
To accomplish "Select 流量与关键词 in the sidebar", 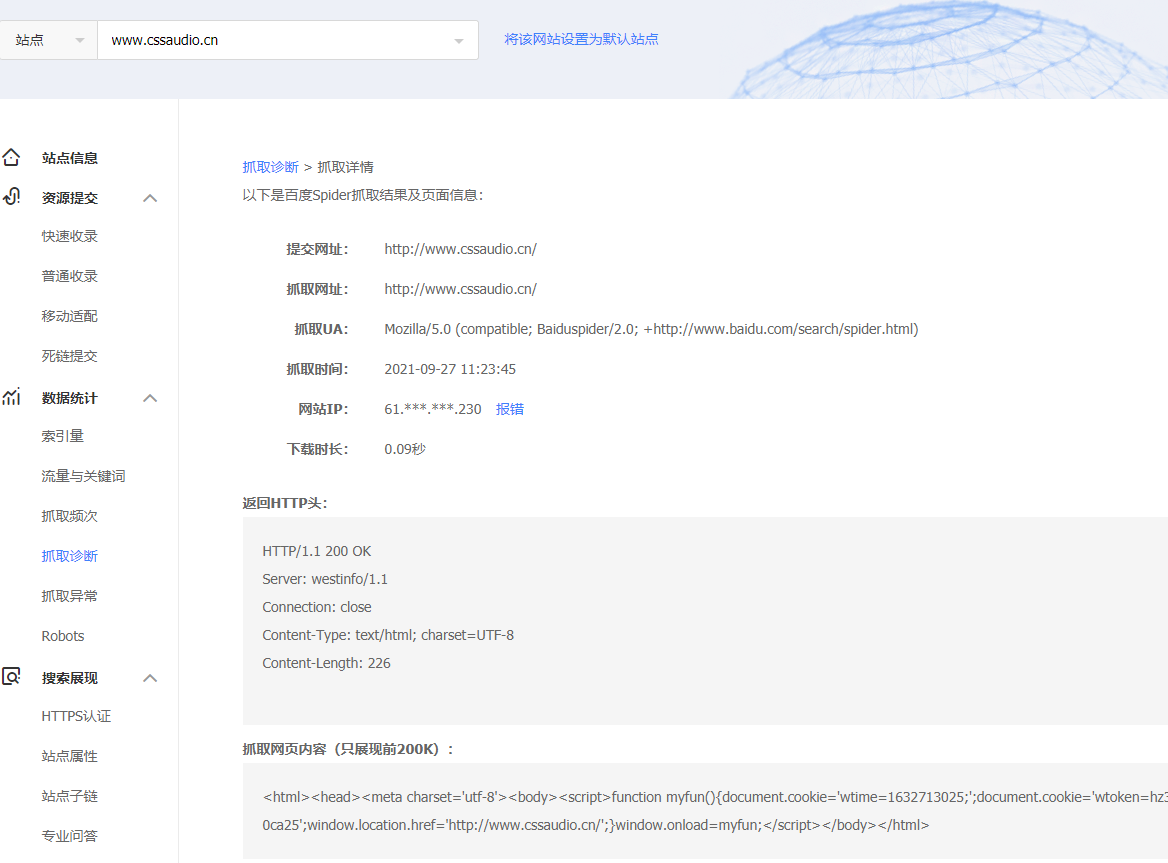I will click(x=83, y=476).
